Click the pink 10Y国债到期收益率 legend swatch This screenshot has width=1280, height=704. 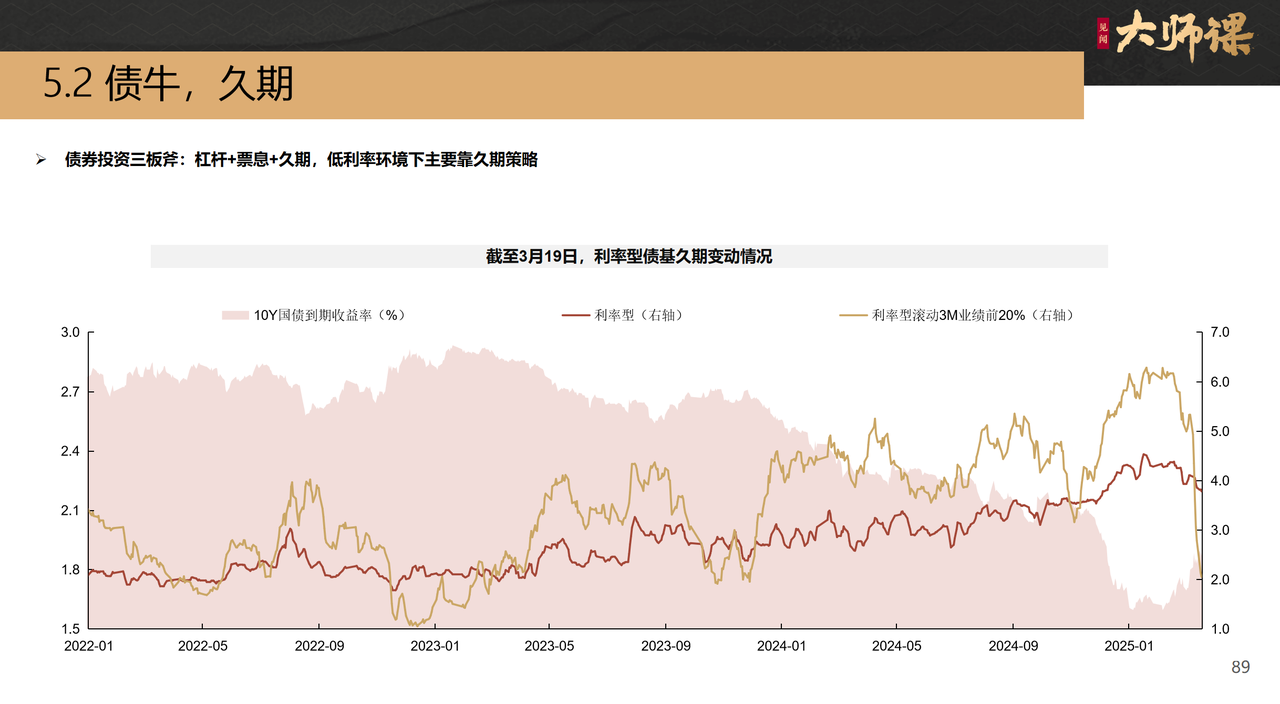click(x=235, y=315)
